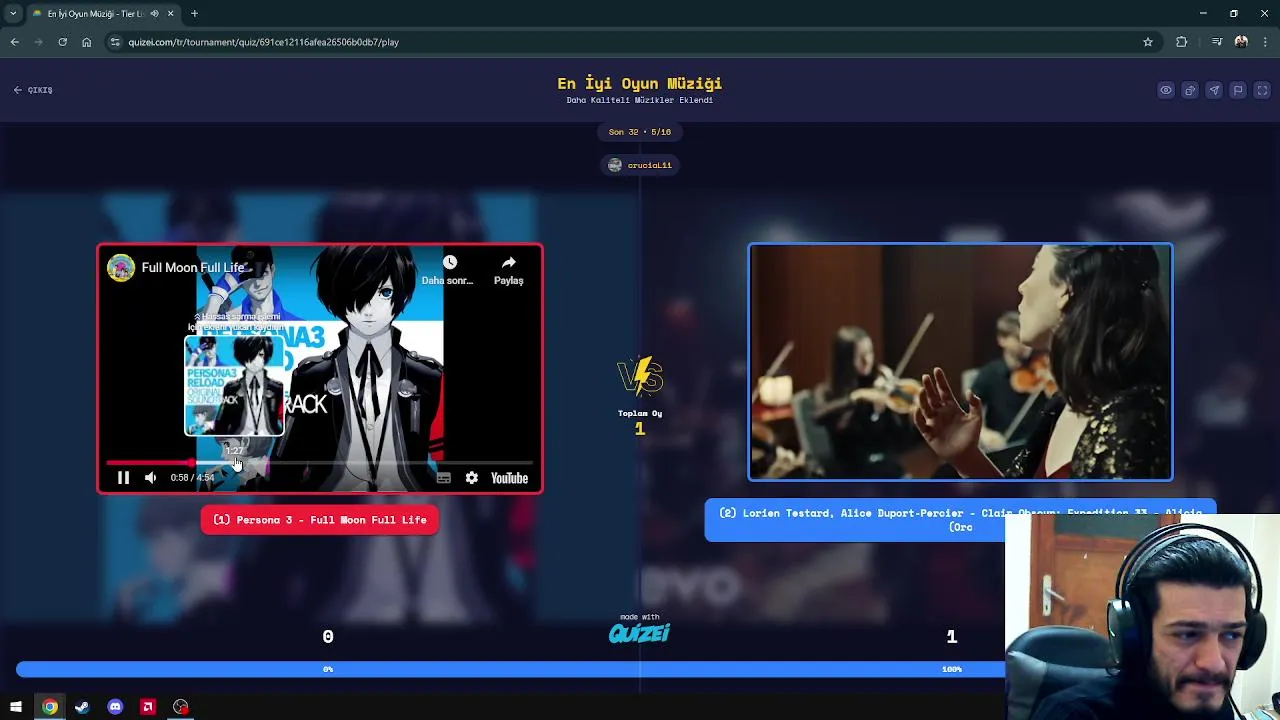Open Discord from the taskbar
The image size is (1280, 720).
click(x=115, y=707)
